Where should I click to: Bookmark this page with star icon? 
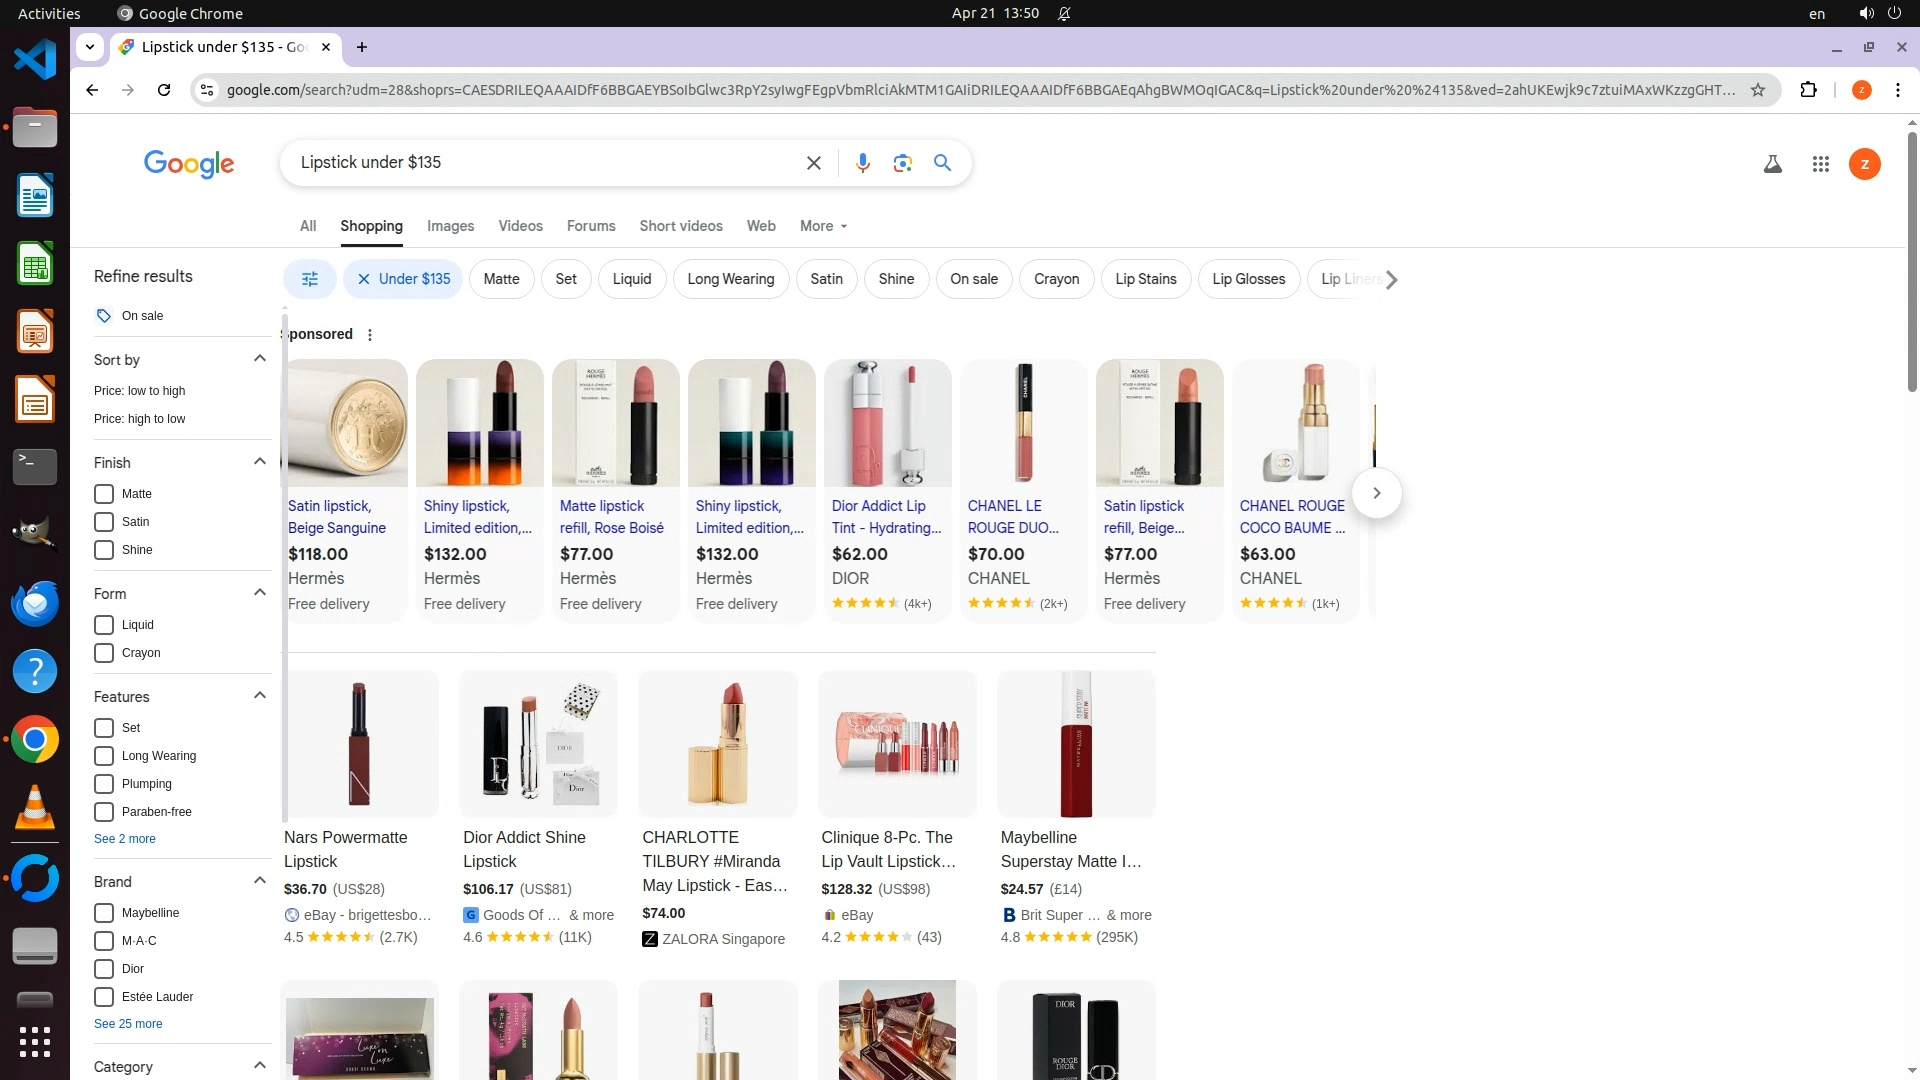tap(1757, 90)
